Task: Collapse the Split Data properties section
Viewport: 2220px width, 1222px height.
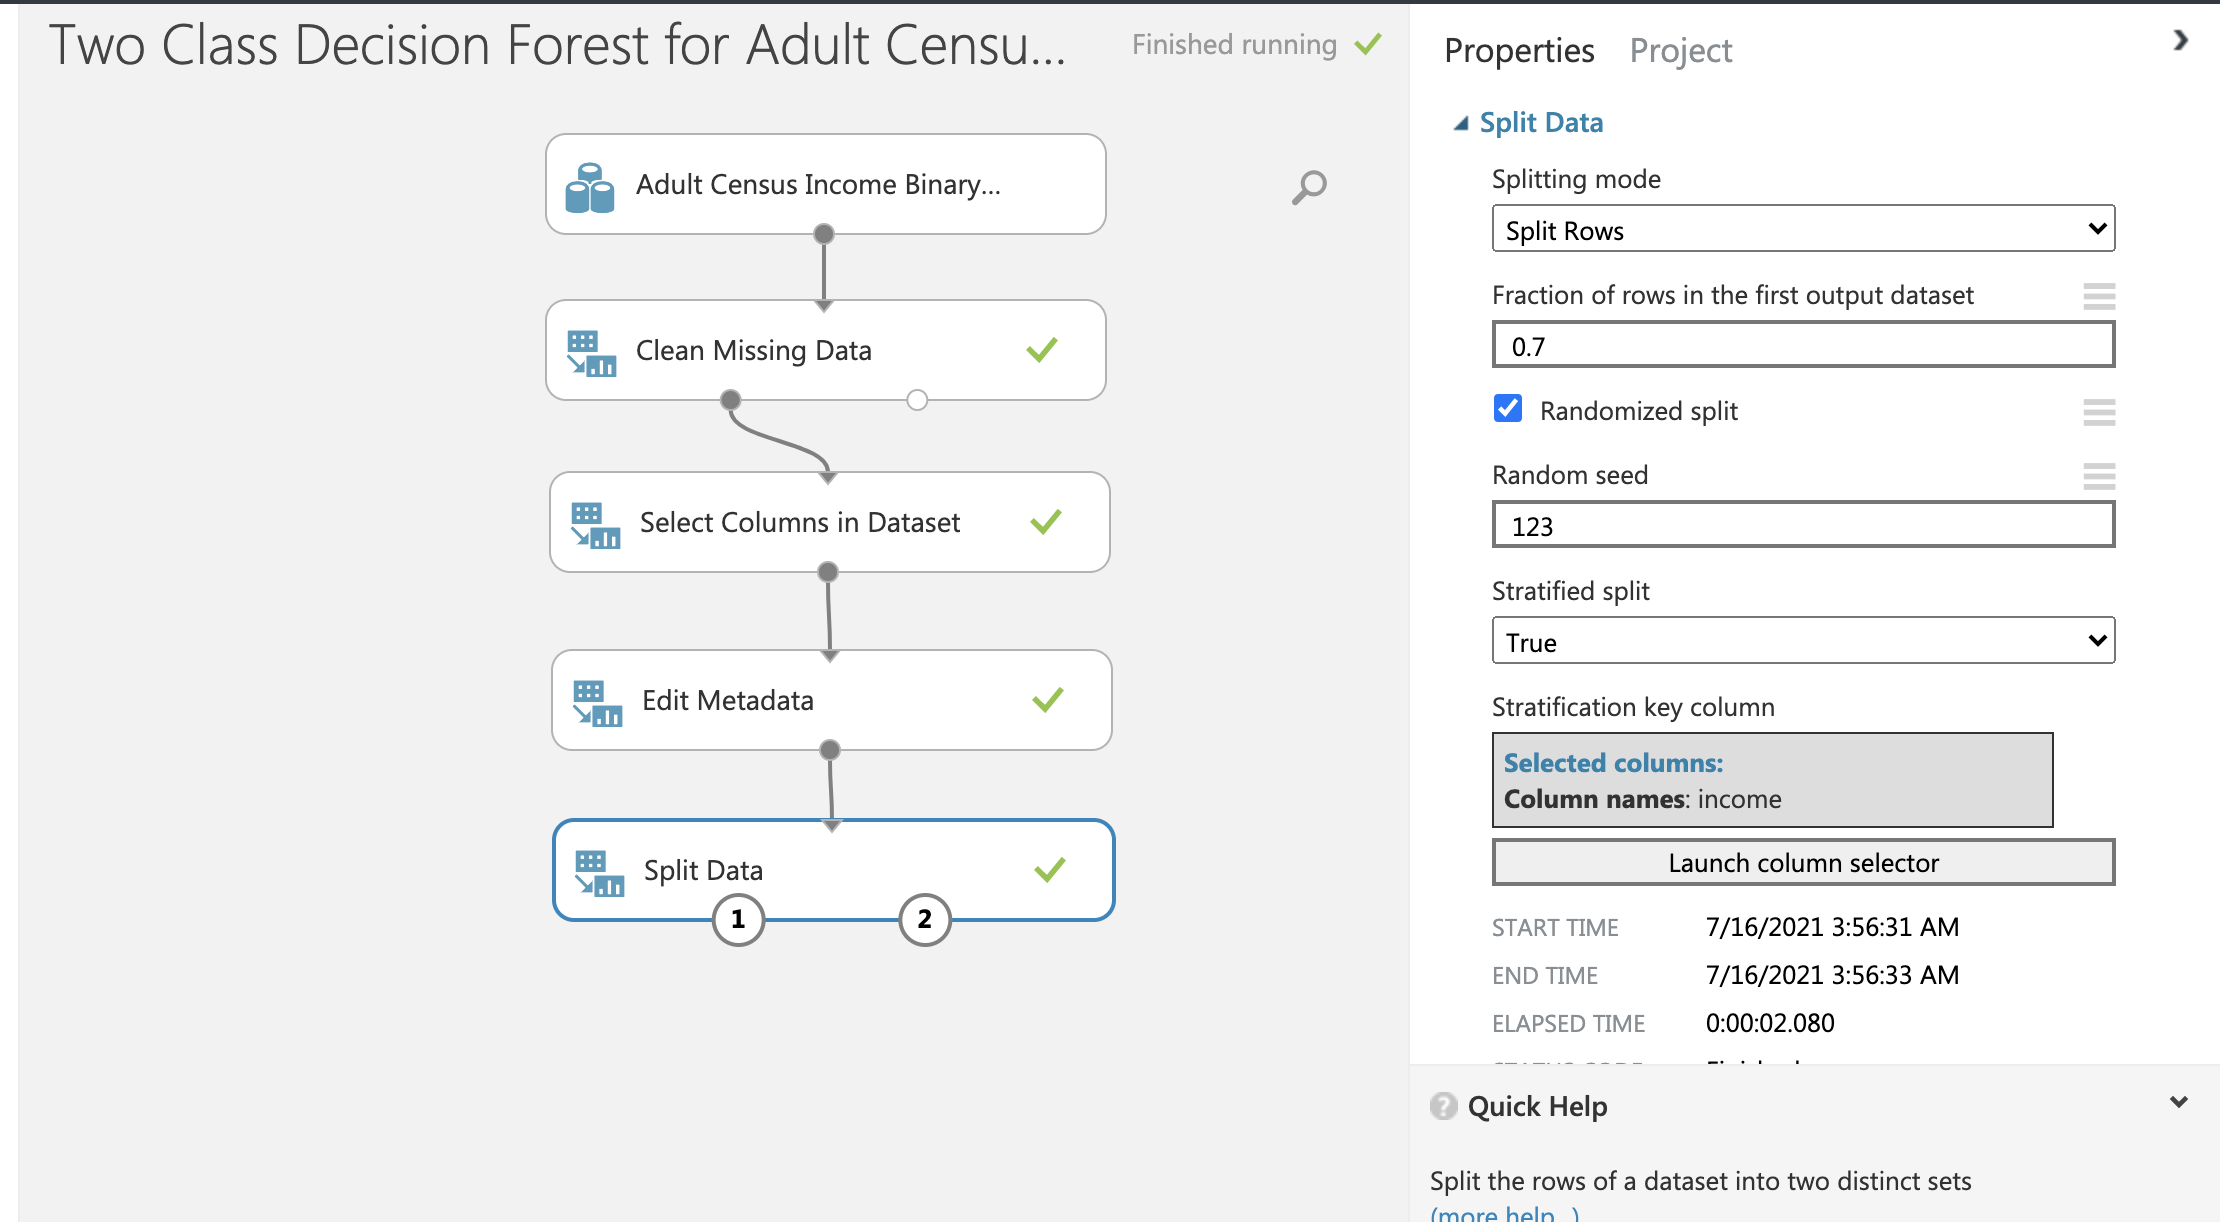Action: point(1461,122)
